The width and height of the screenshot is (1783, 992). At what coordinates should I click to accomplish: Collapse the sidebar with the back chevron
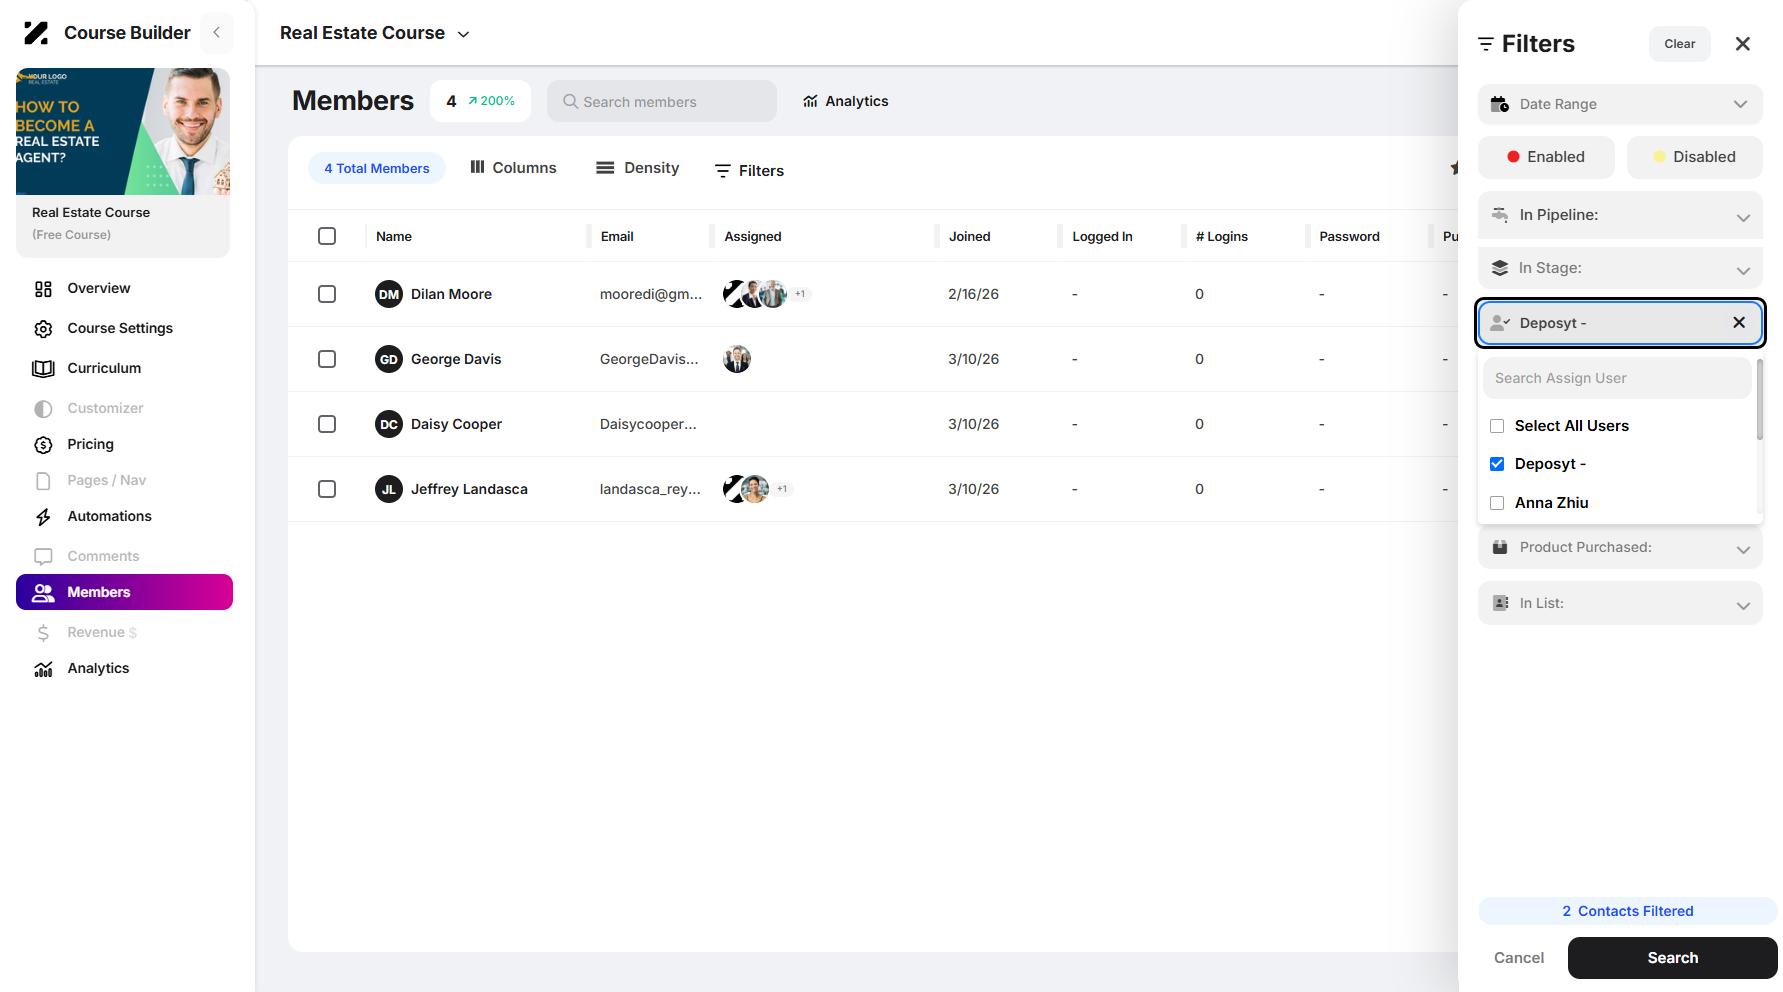point(217,33)
